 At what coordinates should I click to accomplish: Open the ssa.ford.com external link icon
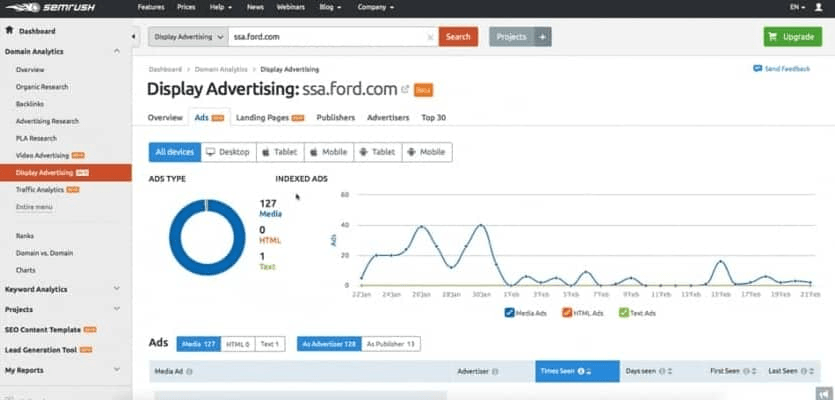(405, 89)
